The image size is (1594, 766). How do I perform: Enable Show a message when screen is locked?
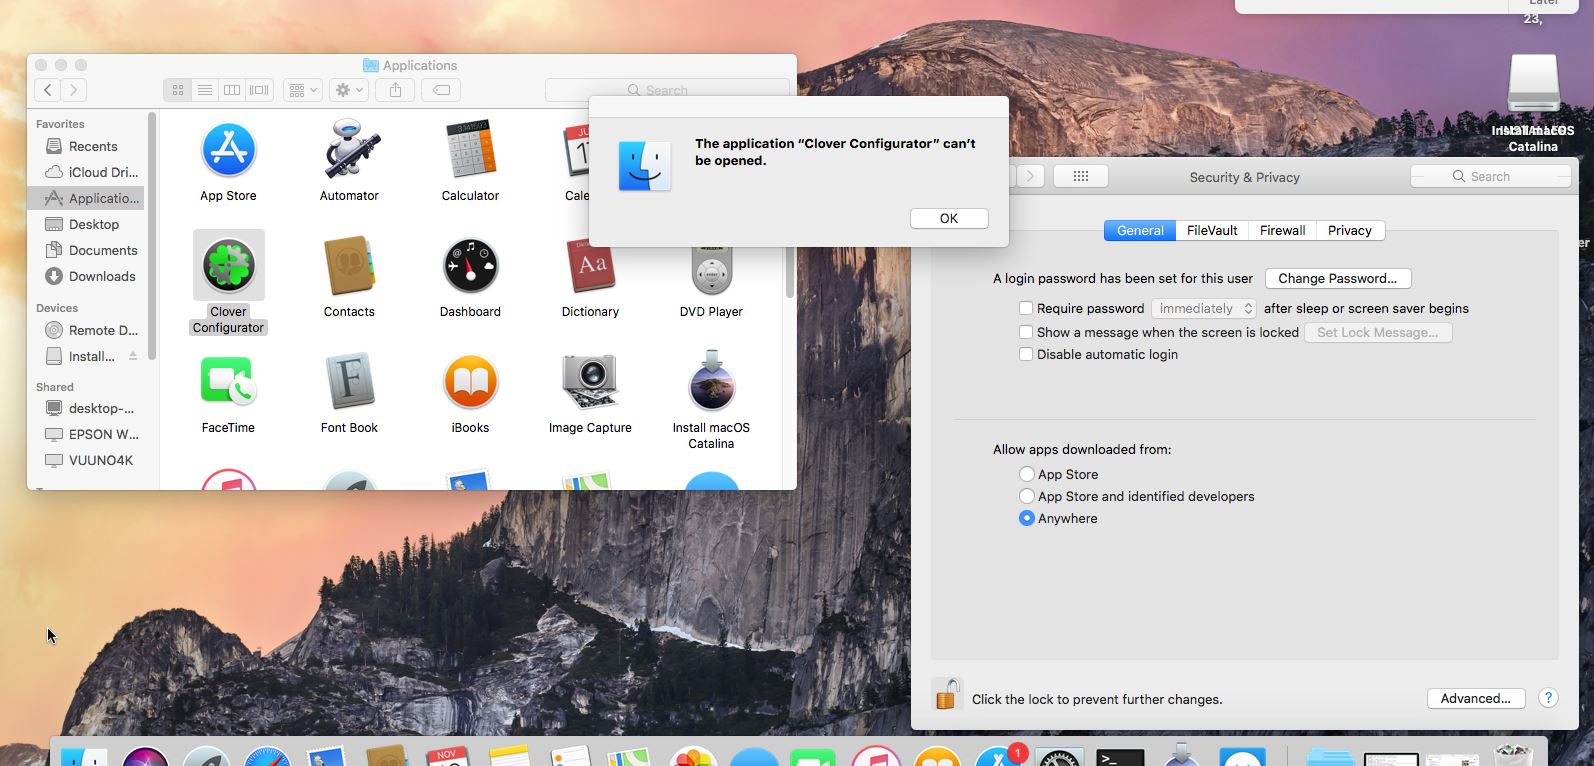click(x=1025, y=332)
